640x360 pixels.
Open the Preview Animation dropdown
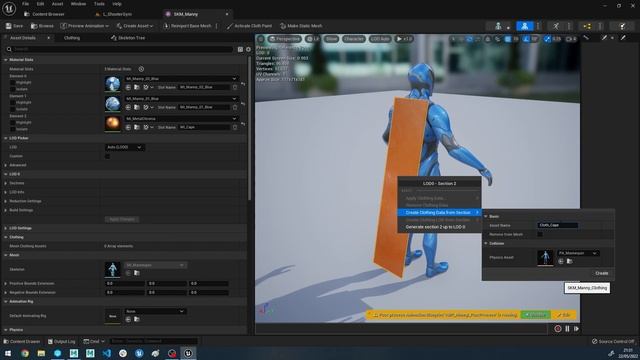coord(85,26)
